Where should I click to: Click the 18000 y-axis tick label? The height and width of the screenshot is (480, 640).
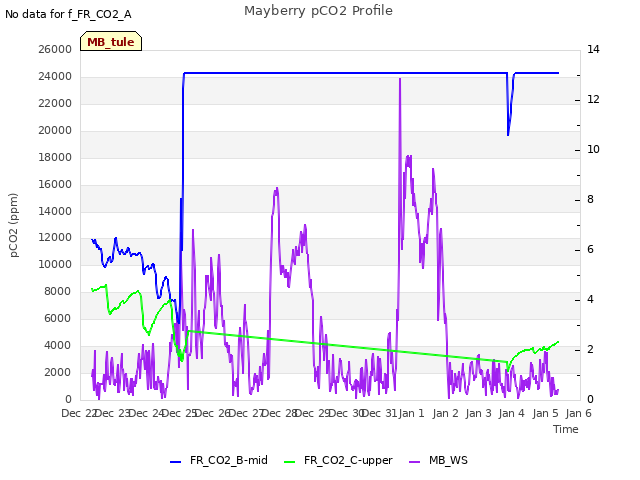coord(55,157)
